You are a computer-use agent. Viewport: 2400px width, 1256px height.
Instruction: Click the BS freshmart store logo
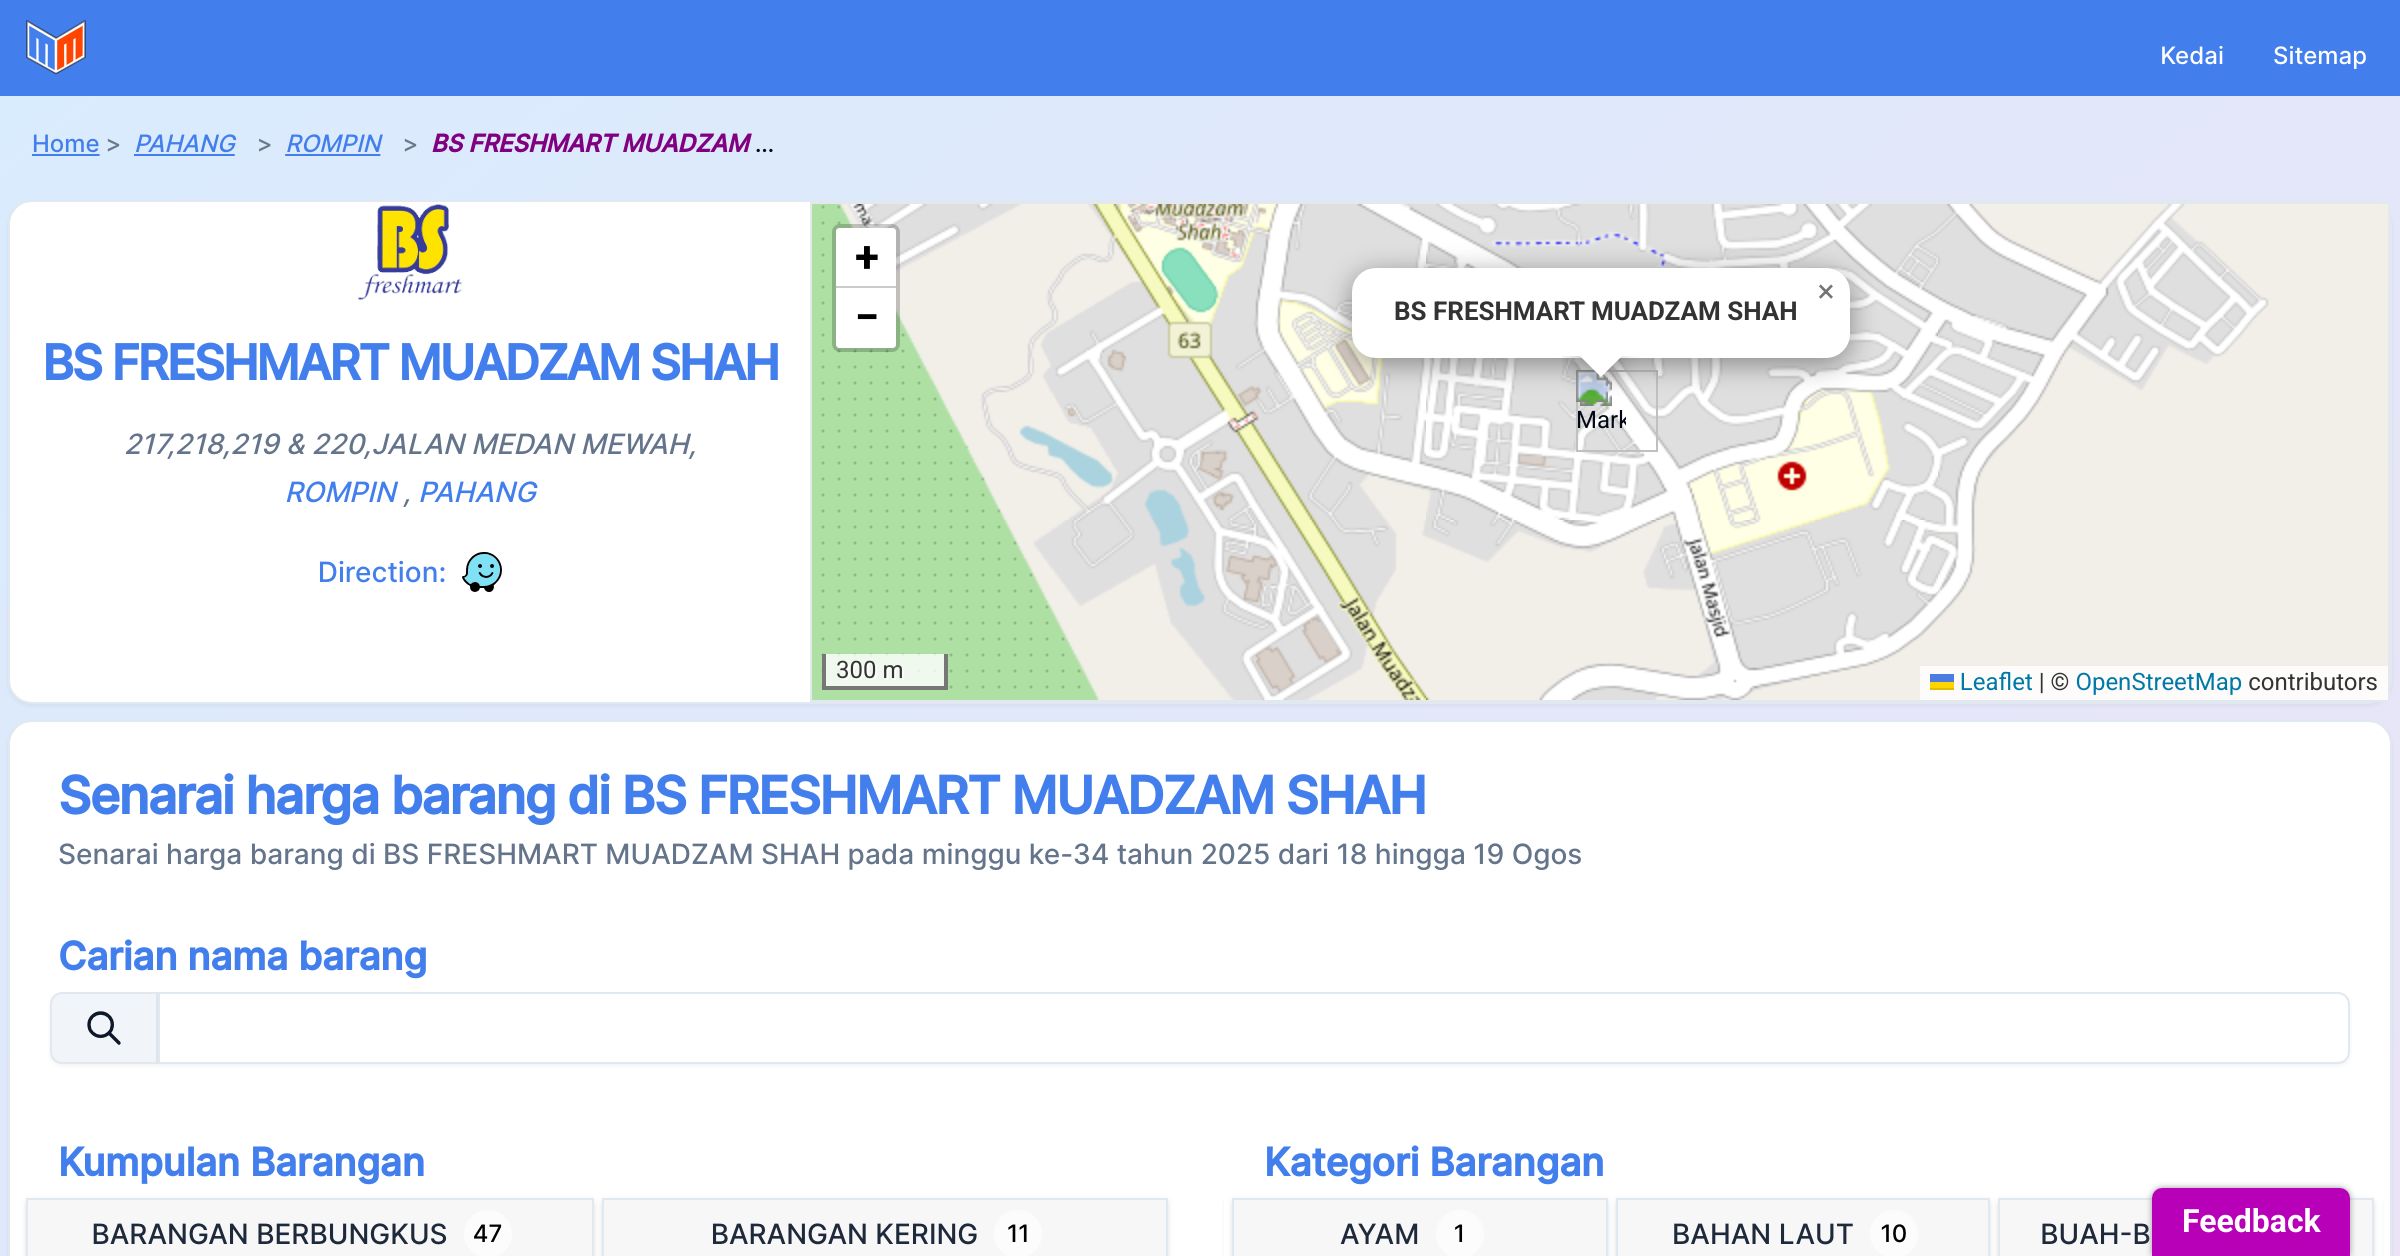pyautogui.click(x=412, y=252)
